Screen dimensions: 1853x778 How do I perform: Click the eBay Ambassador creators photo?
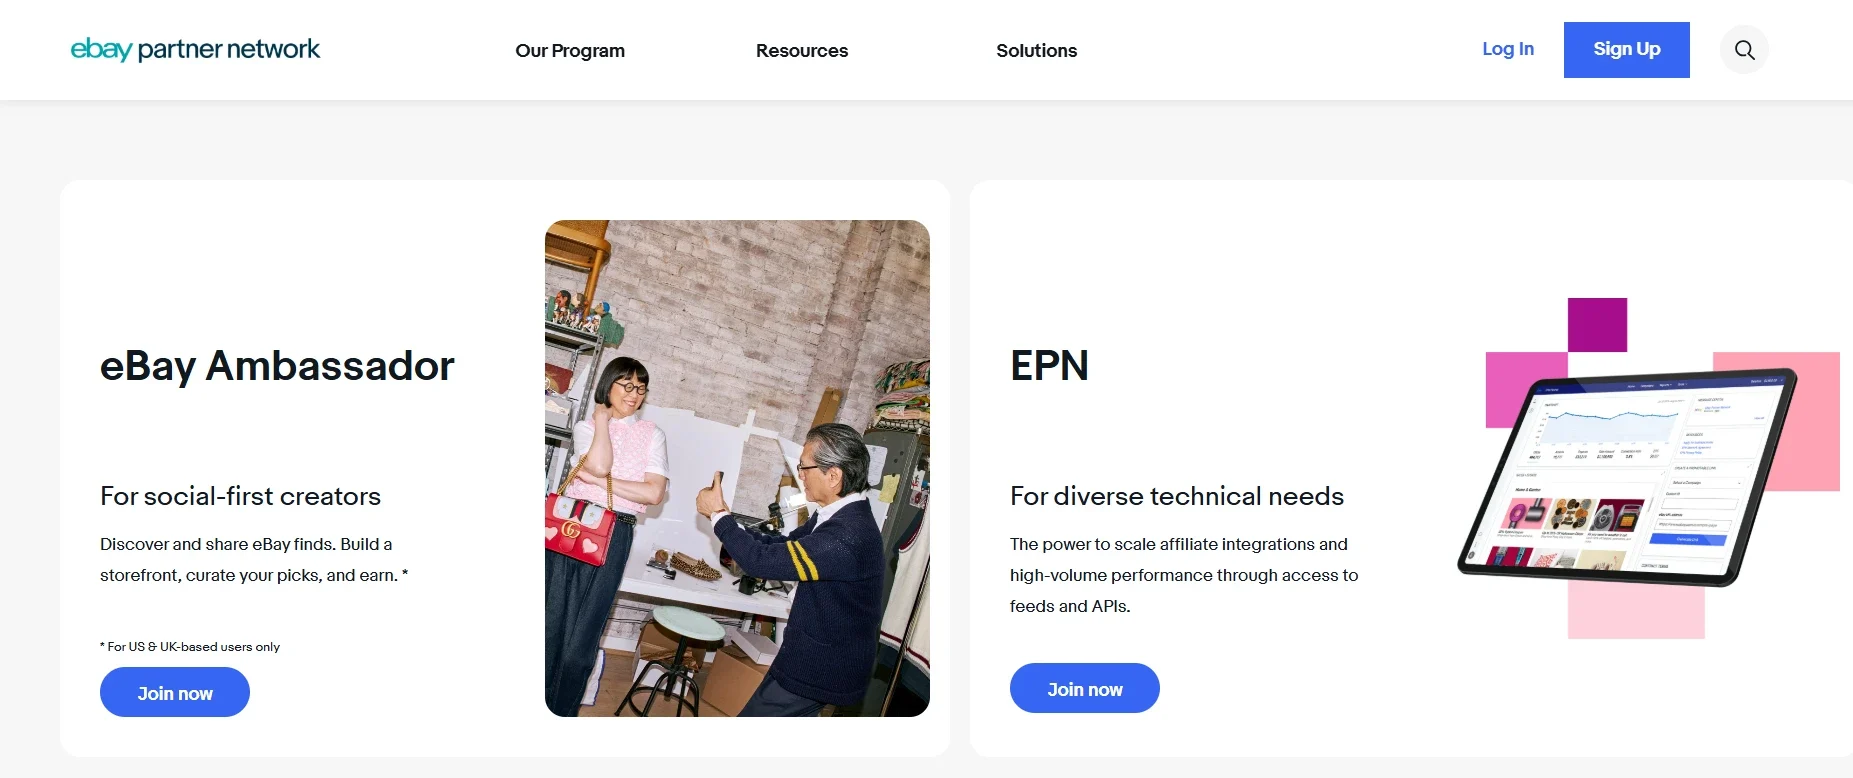click(x=737, y=468)
